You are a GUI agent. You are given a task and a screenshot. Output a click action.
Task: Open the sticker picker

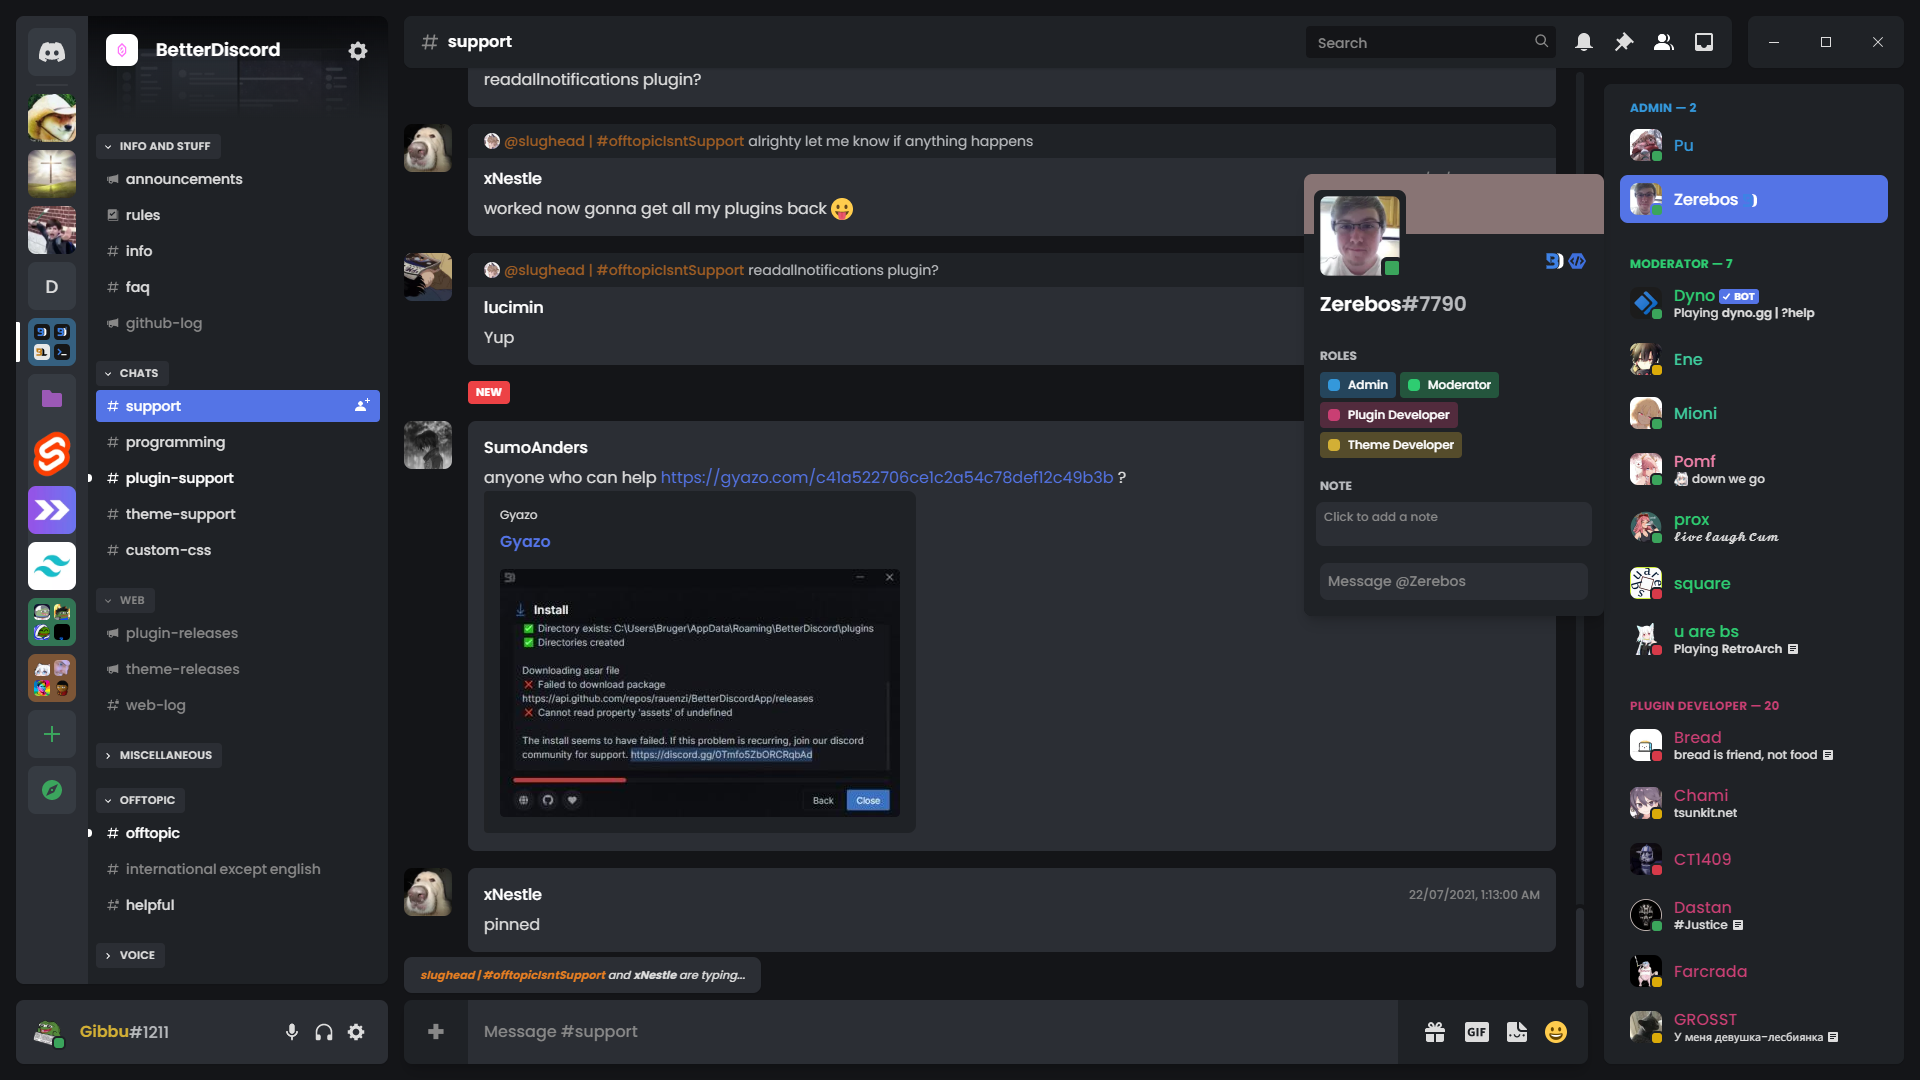(x=1517, y=1032)
